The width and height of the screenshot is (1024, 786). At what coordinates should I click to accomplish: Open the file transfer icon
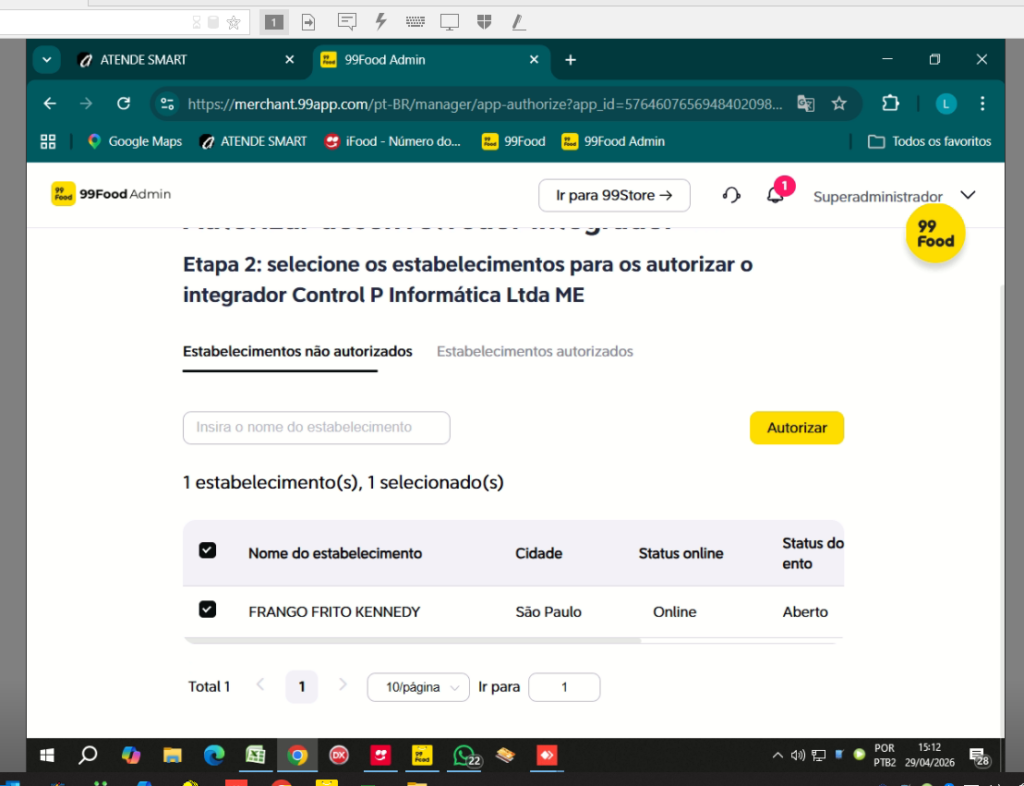[x=308, y=22]
